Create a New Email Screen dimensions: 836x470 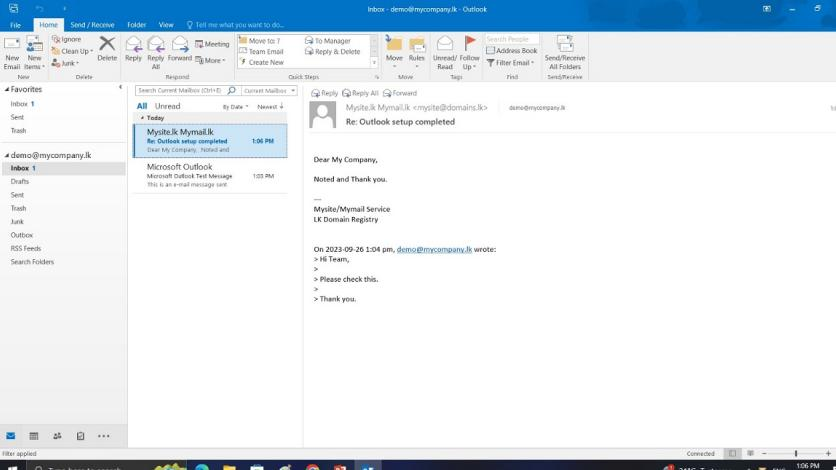click(x=12, y=53)
